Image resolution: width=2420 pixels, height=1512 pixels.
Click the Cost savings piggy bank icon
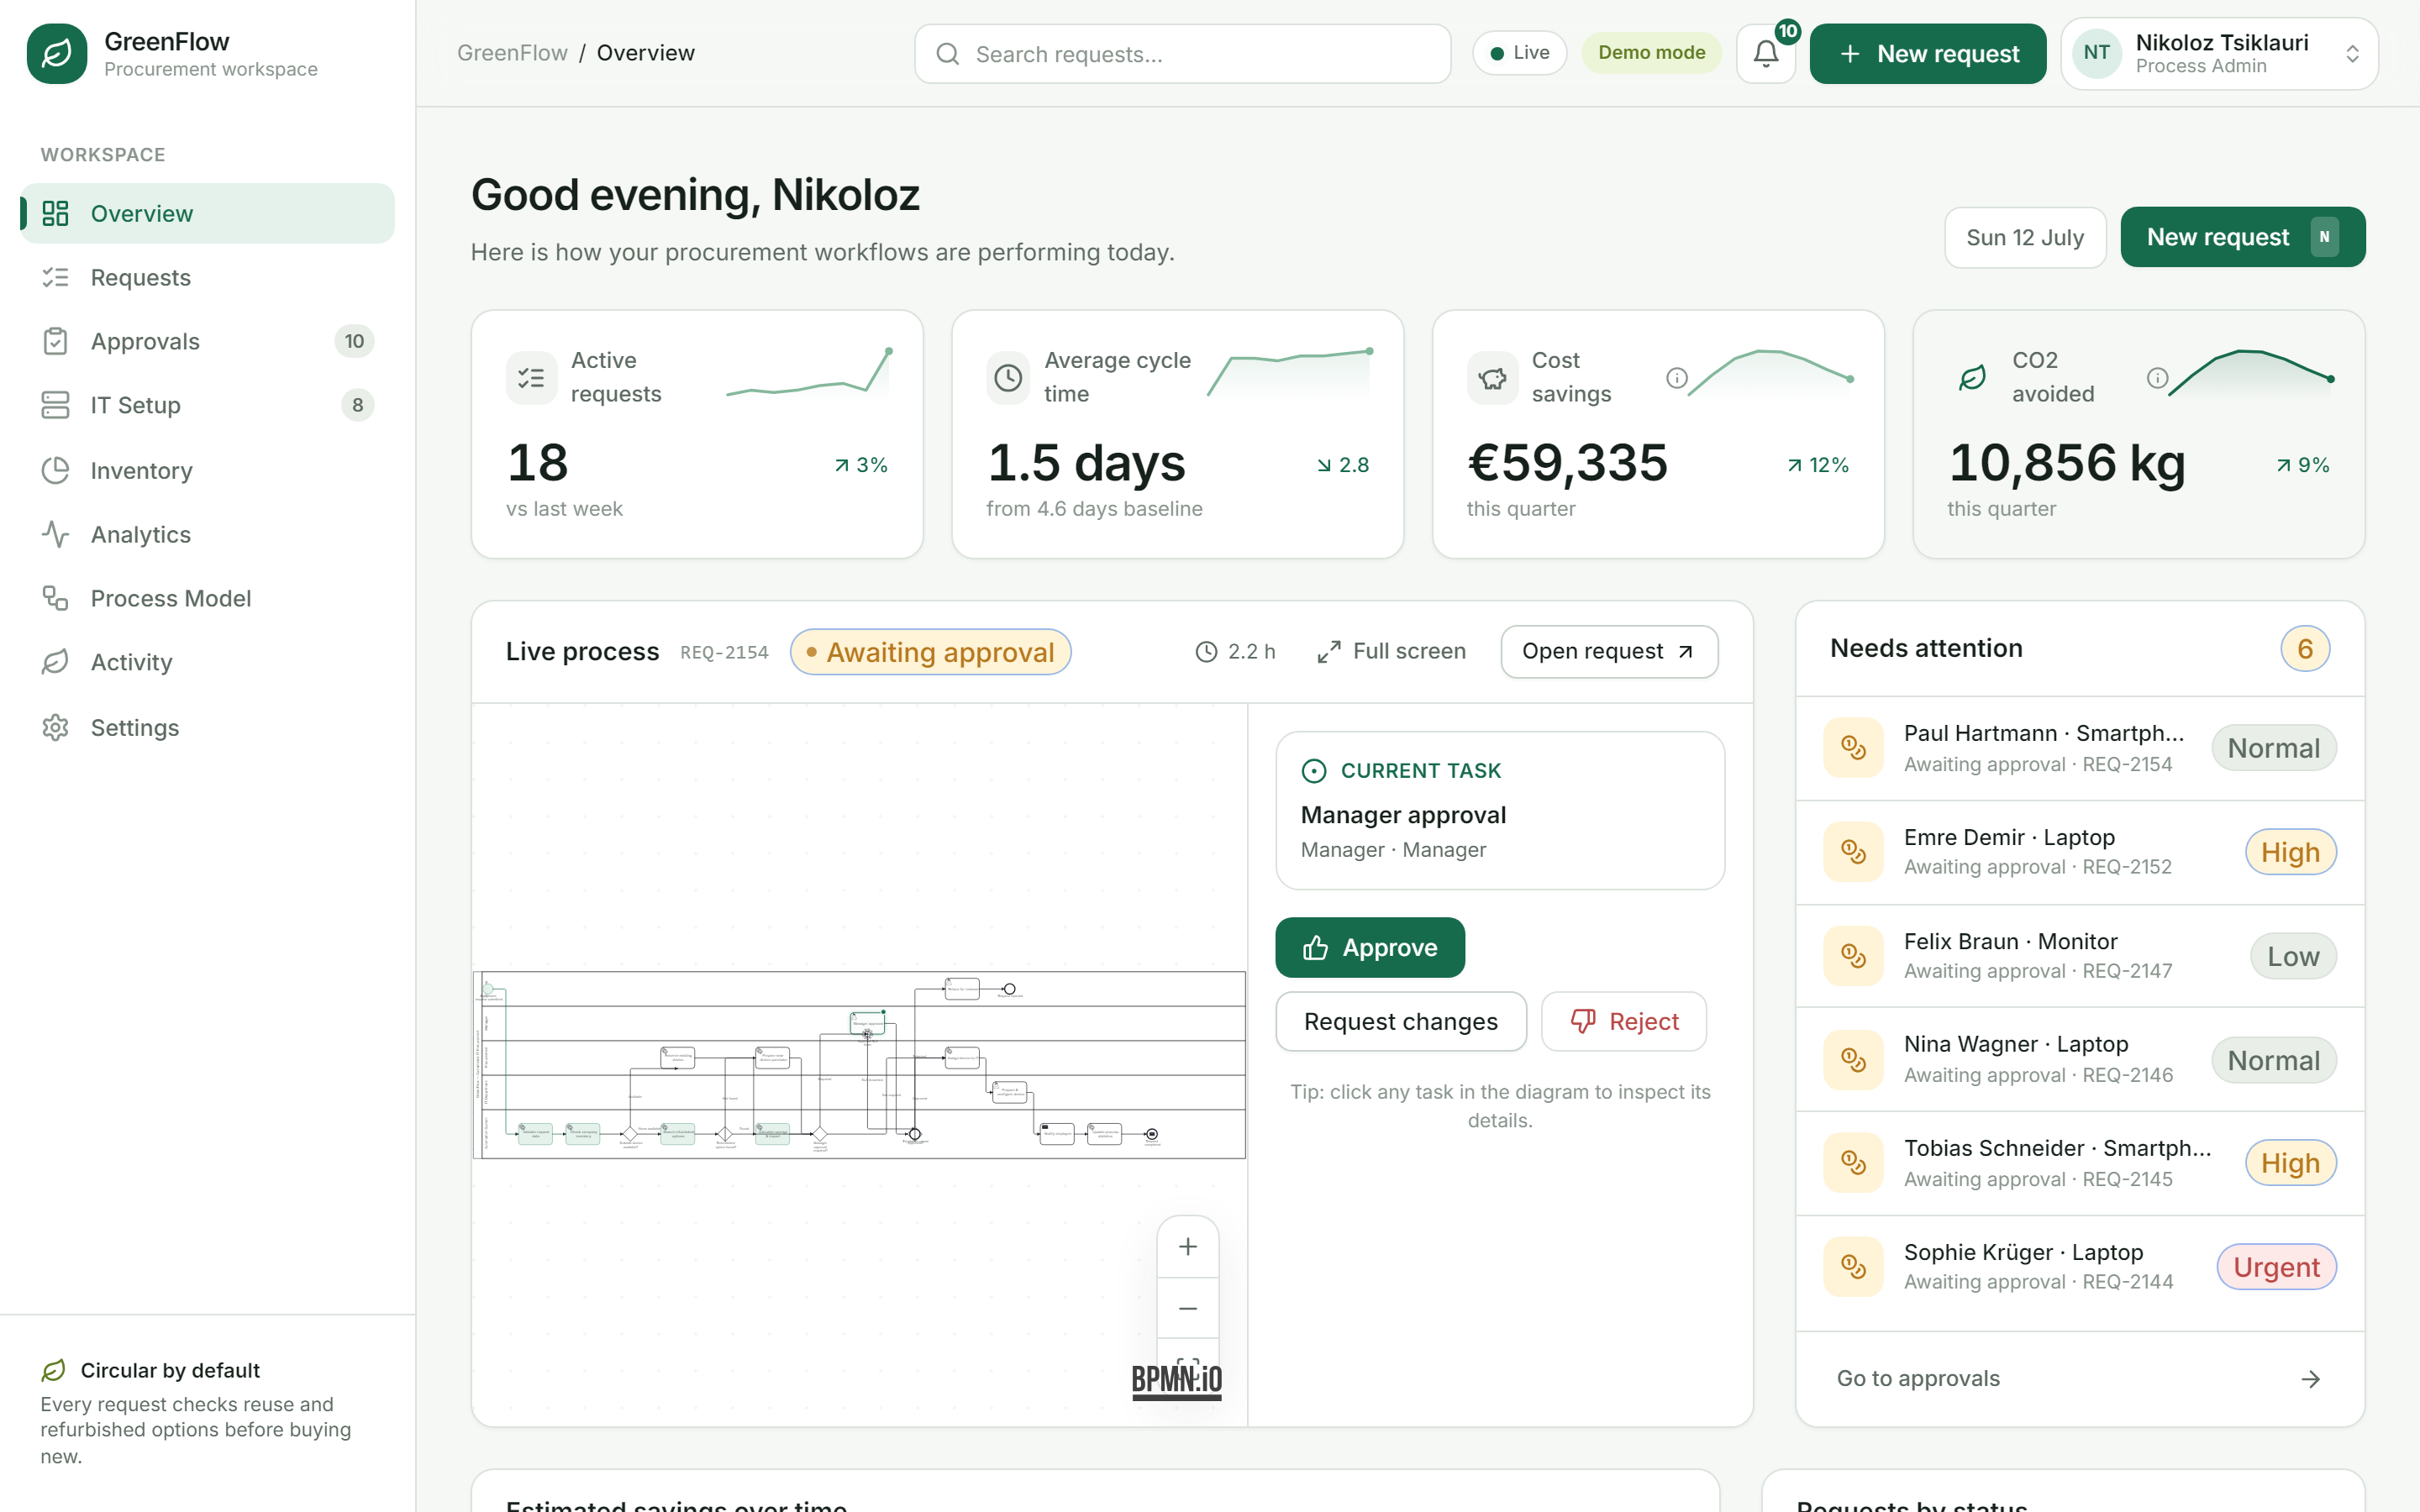click(1492, 377)
